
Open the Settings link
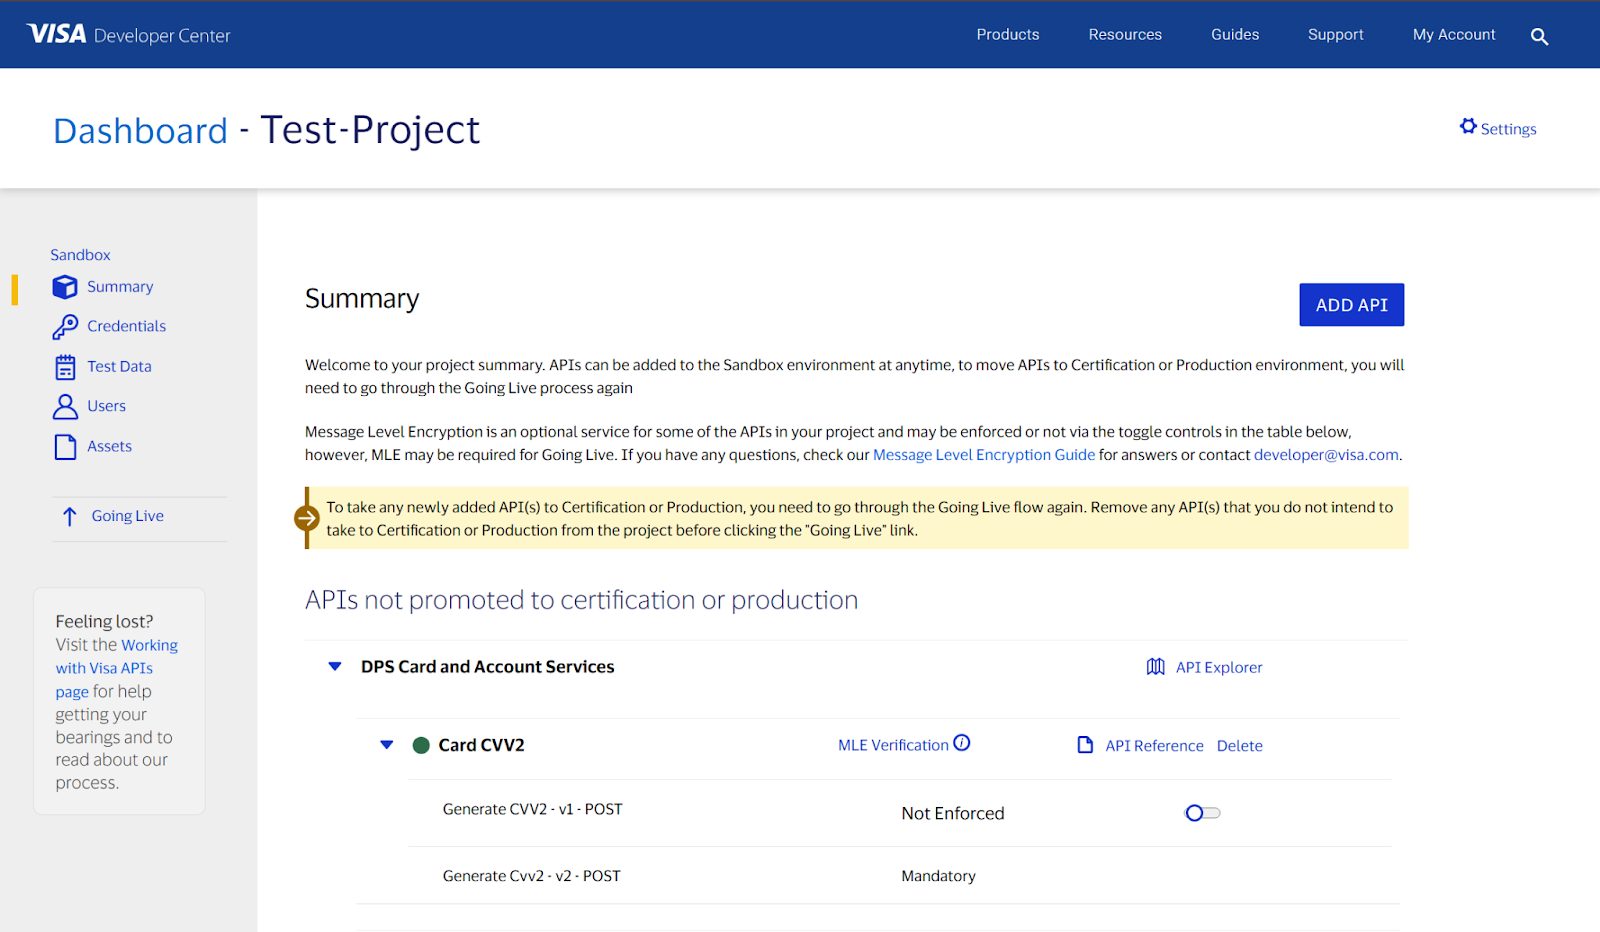[1508, 129]
